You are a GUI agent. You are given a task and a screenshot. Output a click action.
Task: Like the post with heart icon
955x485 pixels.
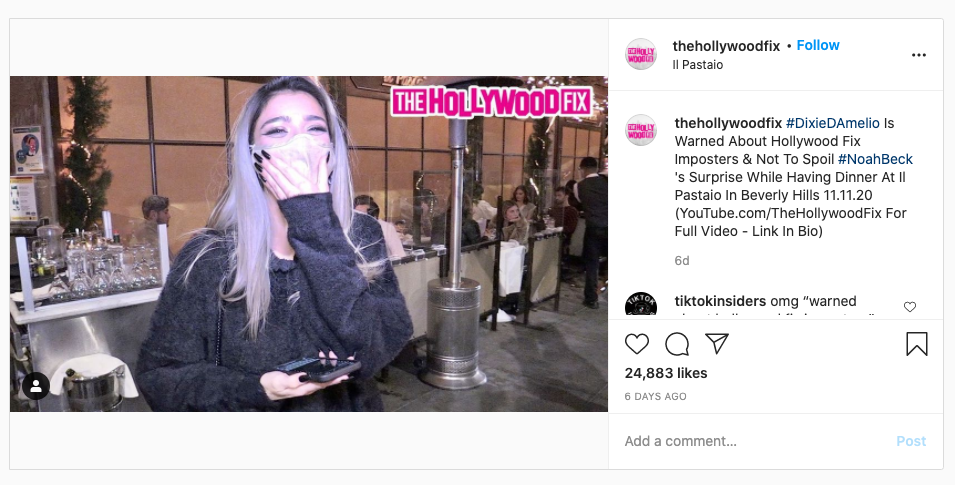point(637,344)
